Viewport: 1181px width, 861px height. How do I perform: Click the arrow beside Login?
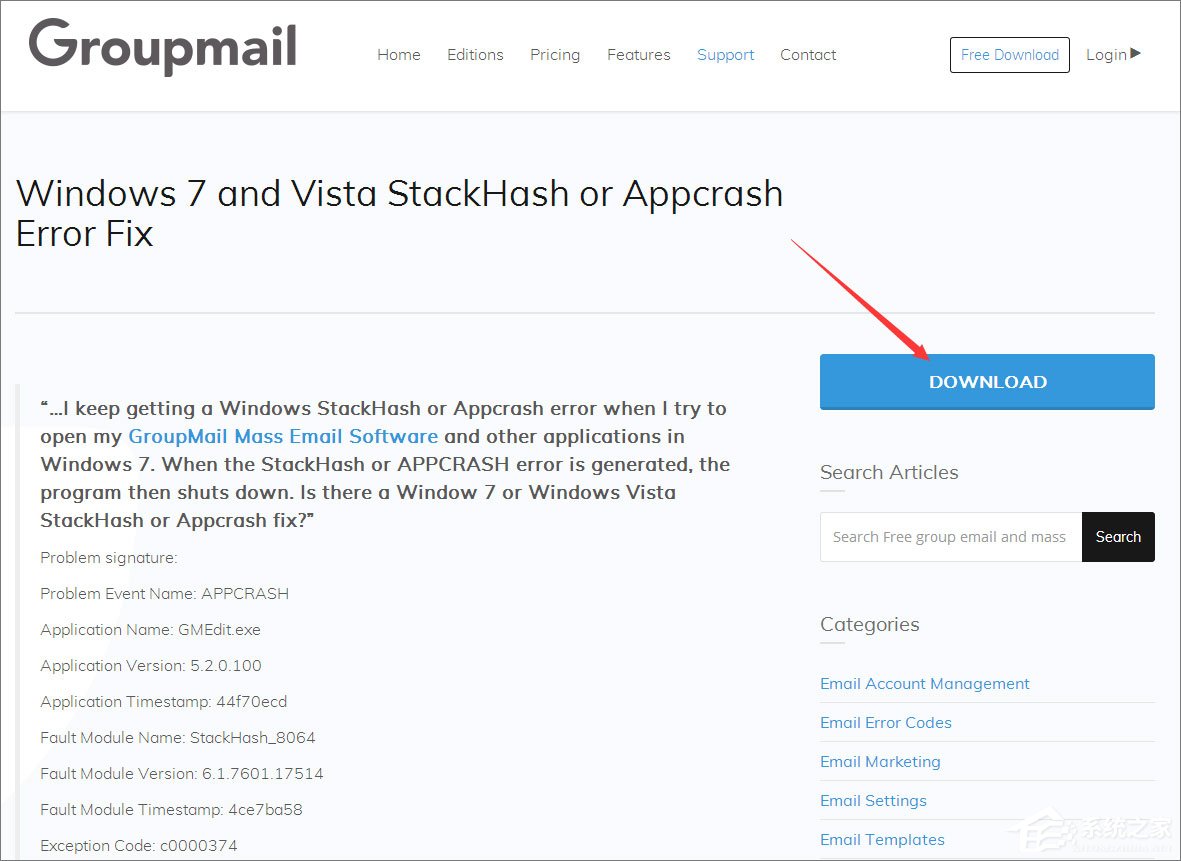coord(1136,53)
